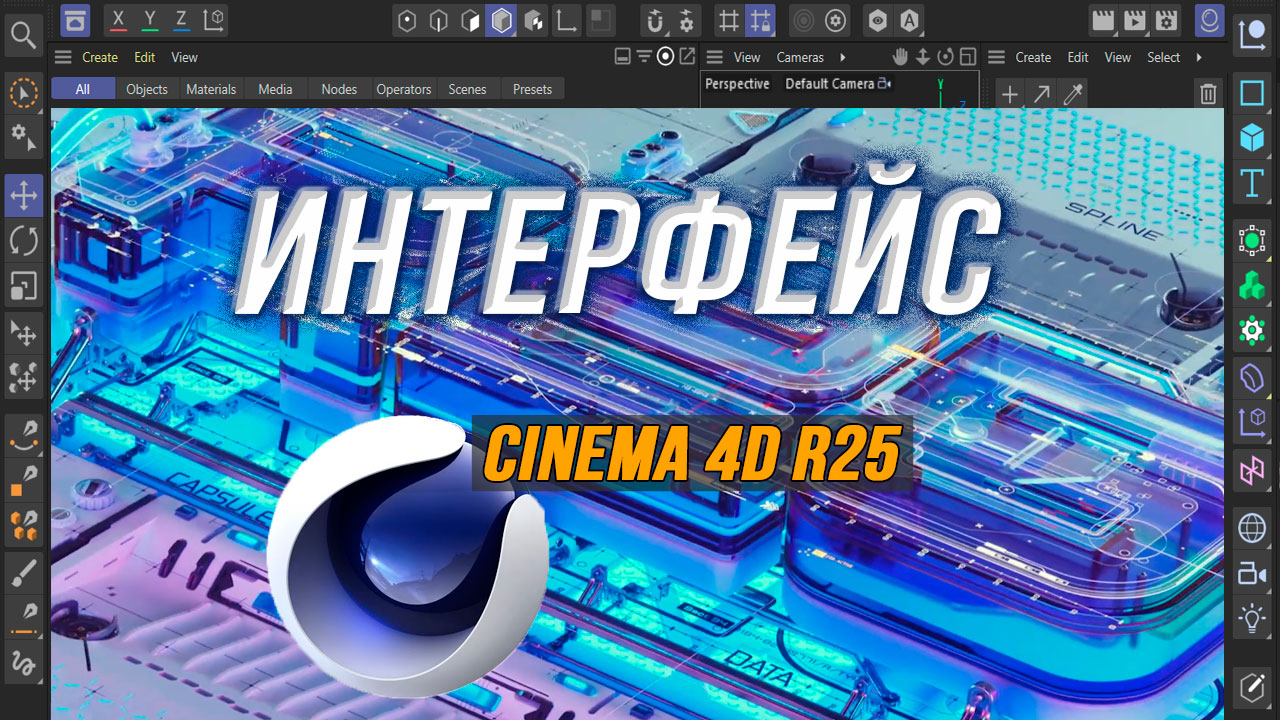The width and height of the screenshot is (1280, 720).
Task: Expand more viewport menus arrow after Cameras
Action: [x=842, y=57]
